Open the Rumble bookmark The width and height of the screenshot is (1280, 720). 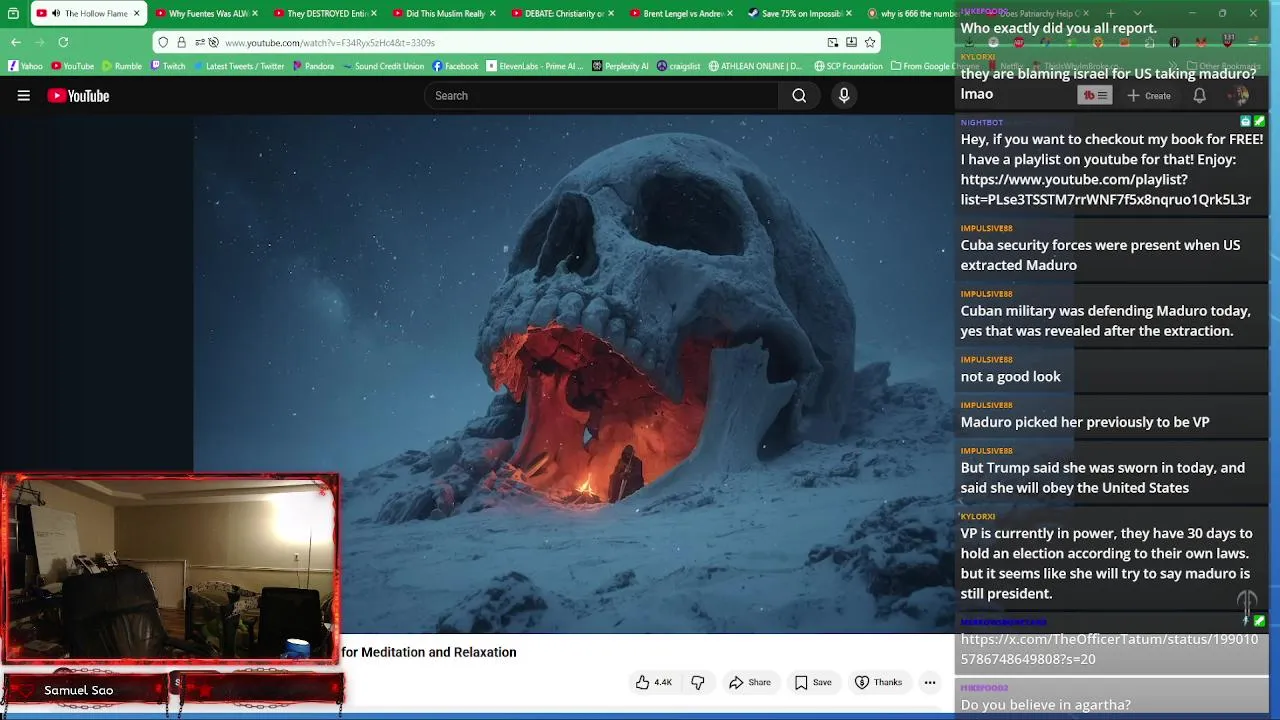click(122, 66)
